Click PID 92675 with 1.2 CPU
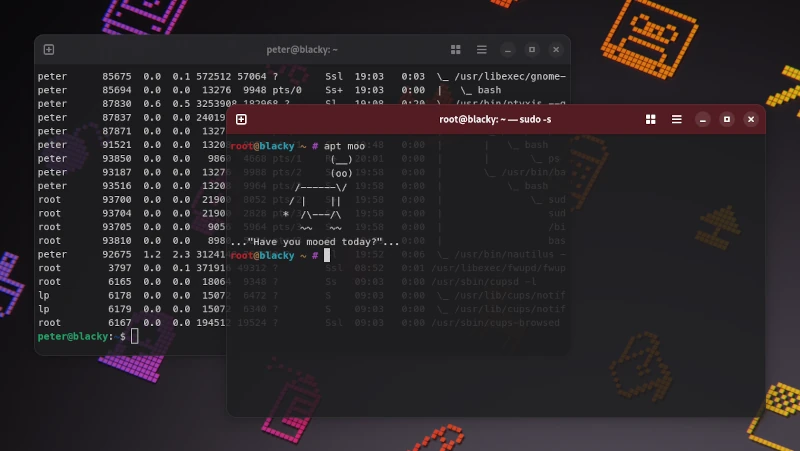Screen dimensions: 800x451 tap(116, 255)
